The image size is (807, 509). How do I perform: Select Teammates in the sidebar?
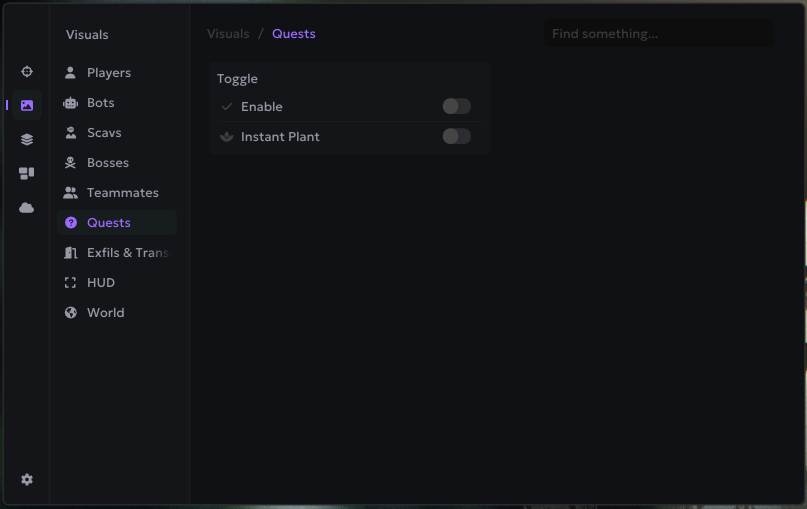122,193
